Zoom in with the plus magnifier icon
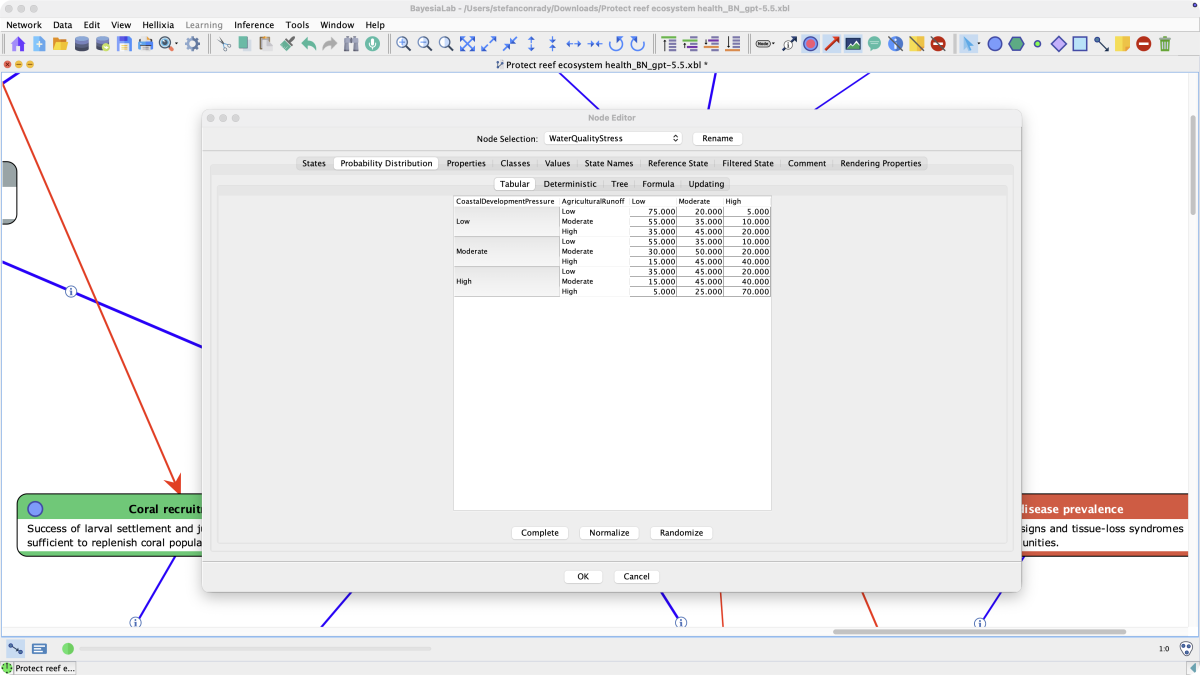 (x=403, y=44)
